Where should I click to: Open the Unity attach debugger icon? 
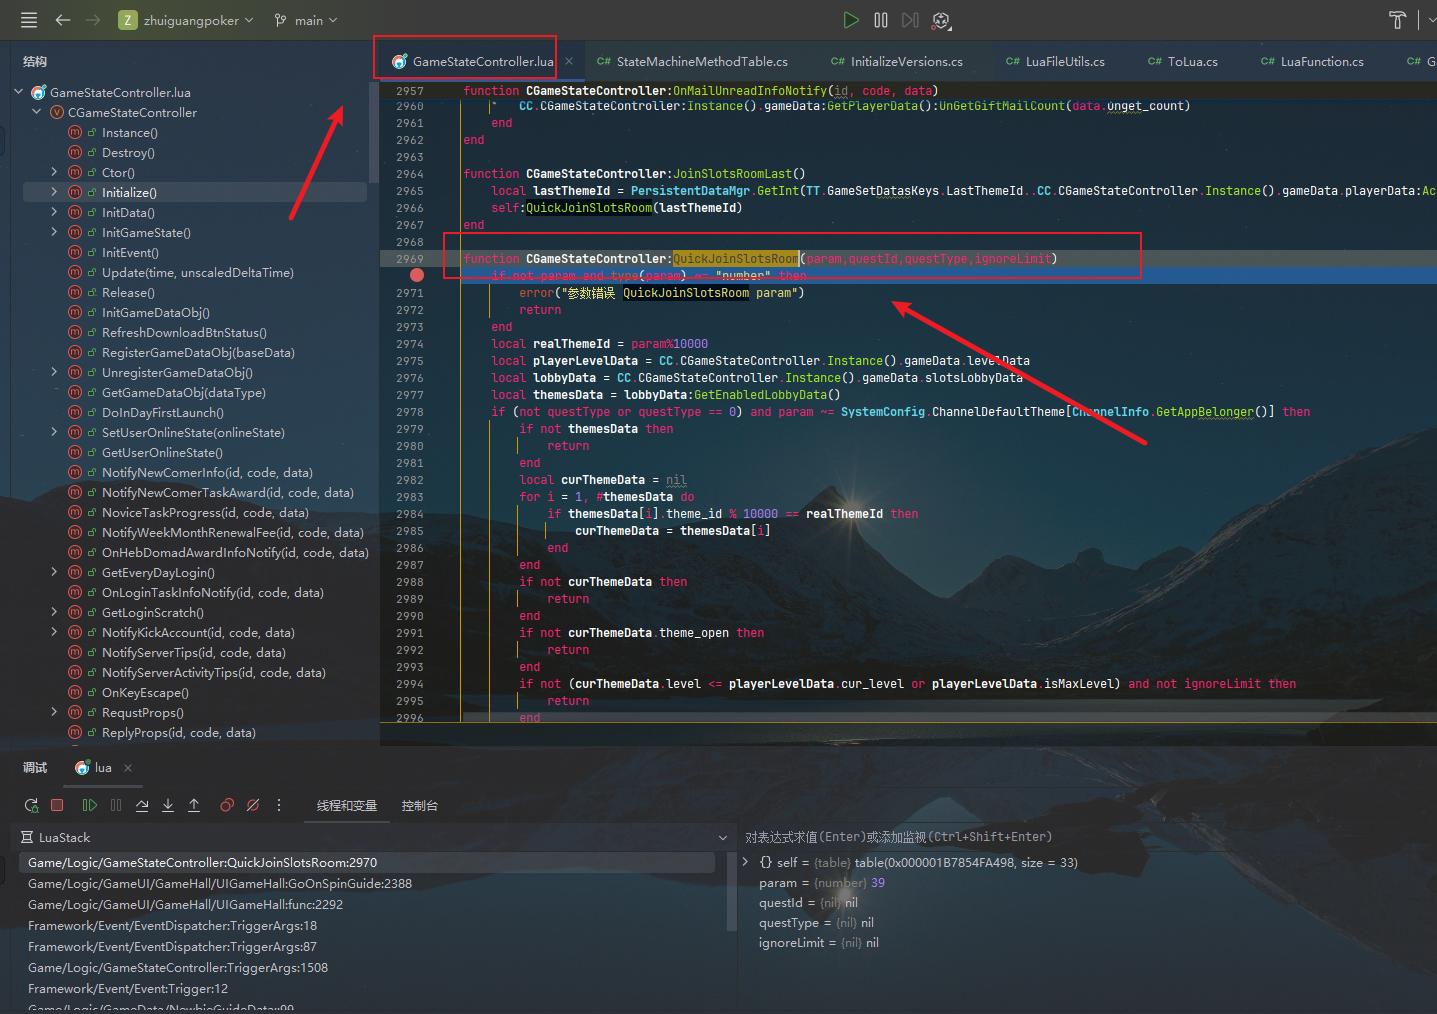click(x=941, y=20)
